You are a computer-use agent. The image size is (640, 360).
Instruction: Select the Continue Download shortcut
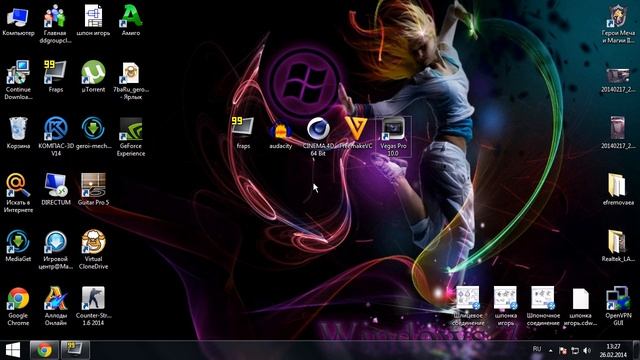[18, 80]
